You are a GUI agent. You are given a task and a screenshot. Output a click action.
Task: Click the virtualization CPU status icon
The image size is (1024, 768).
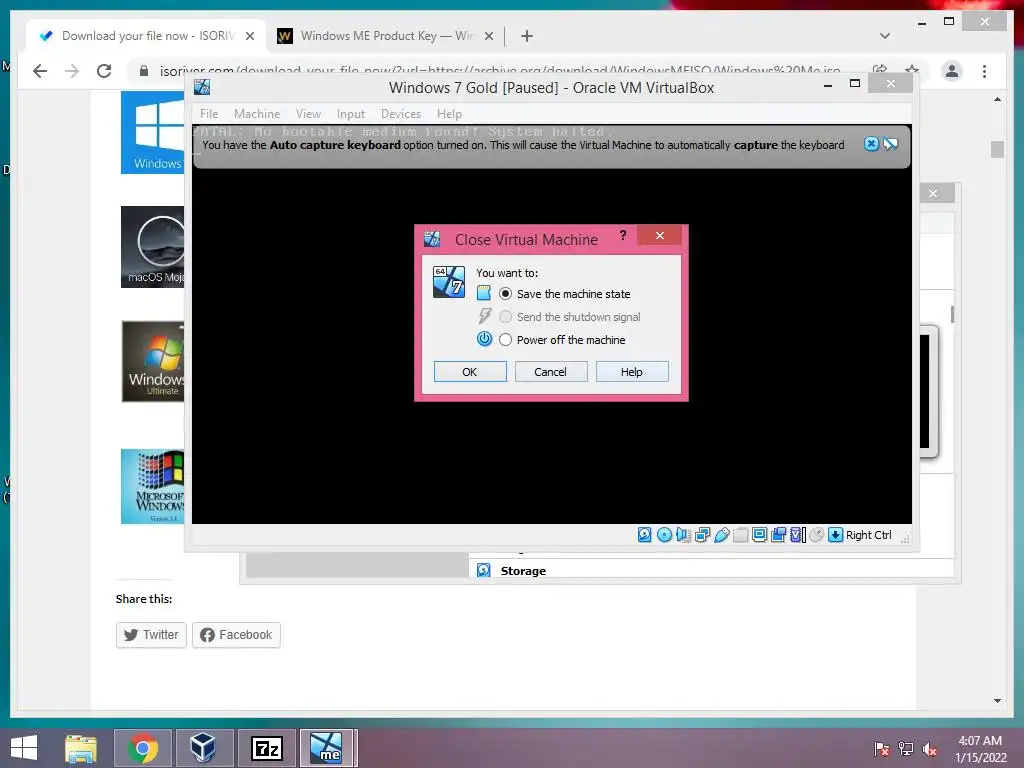797,535
